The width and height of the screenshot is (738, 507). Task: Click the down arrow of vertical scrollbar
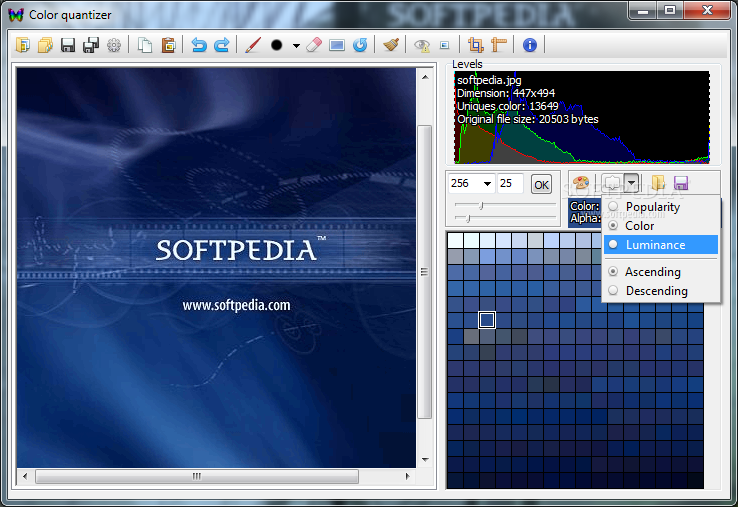coord(425,459)
